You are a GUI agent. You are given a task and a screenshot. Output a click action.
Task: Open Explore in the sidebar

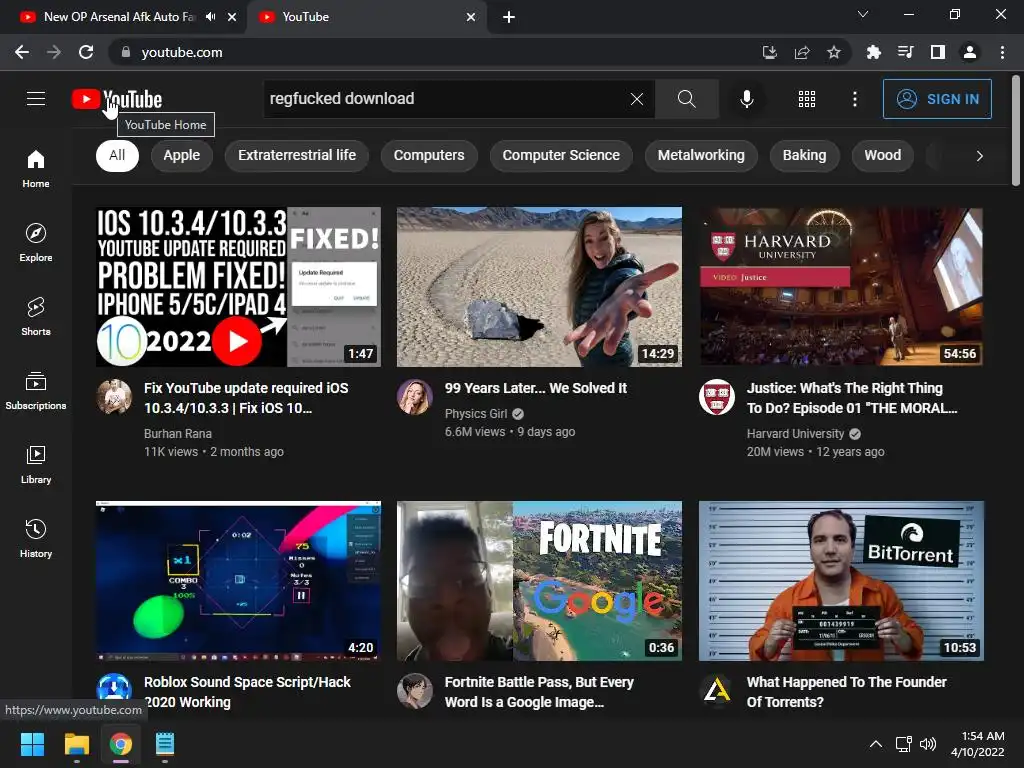[x=36, y=243]
